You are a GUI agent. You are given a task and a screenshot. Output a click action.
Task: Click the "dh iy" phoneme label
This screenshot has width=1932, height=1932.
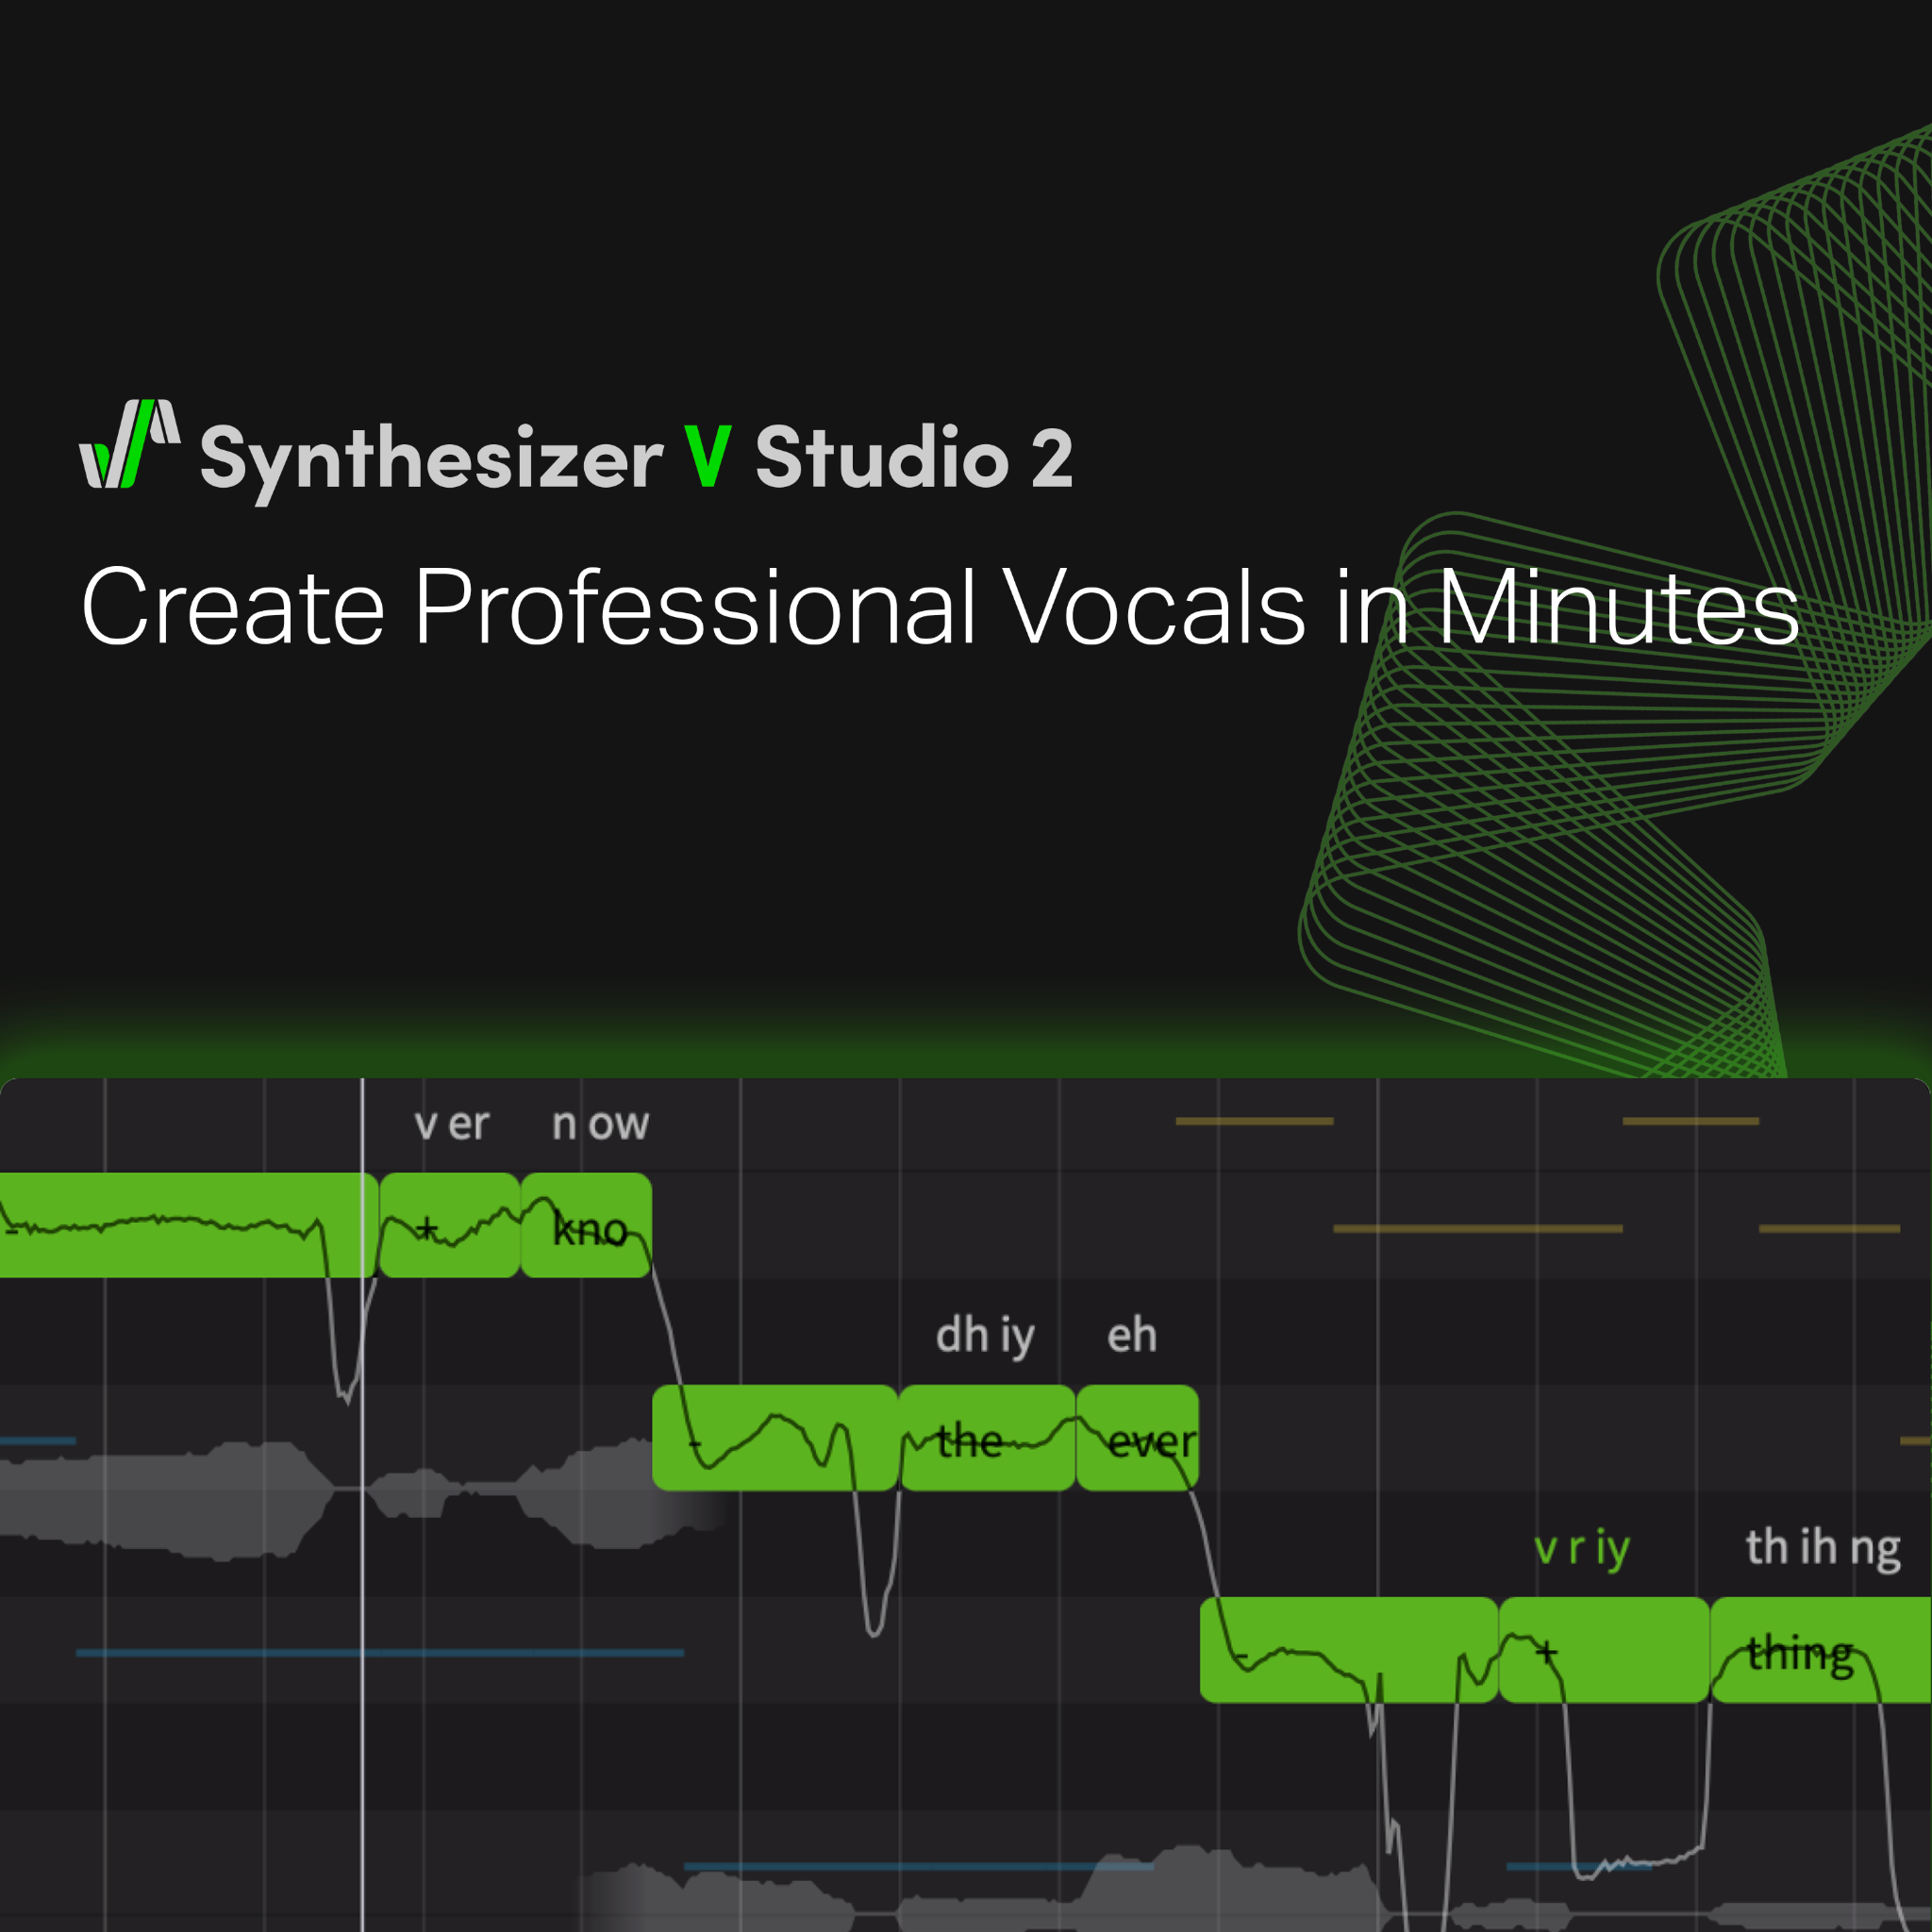[x=985, y=1336]
